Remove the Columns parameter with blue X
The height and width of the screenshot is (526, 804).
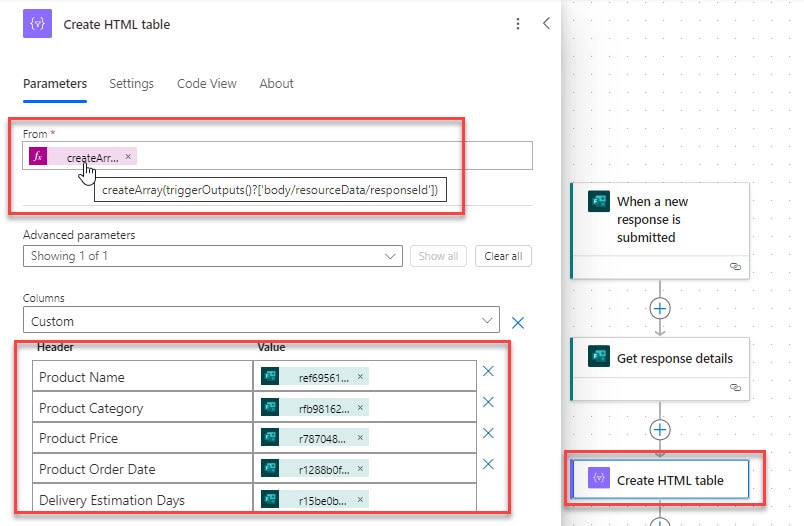tap(518, 322)
